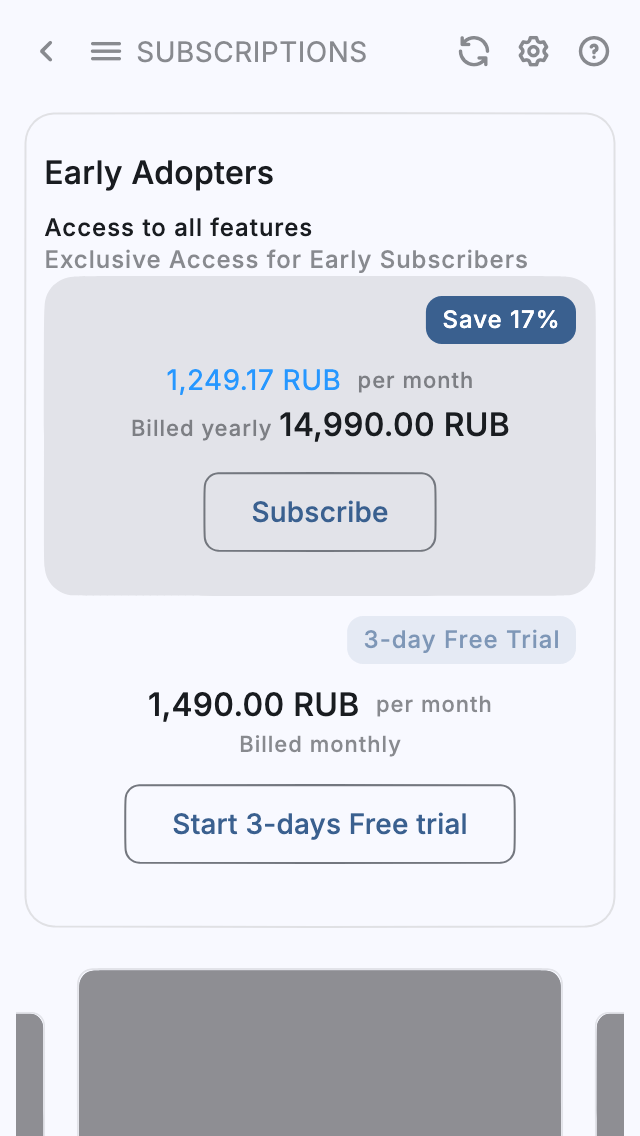Click the SUBSCRIPTIONS page title
This screenshot has height=1136, width=640.
(x=252, y=52)
